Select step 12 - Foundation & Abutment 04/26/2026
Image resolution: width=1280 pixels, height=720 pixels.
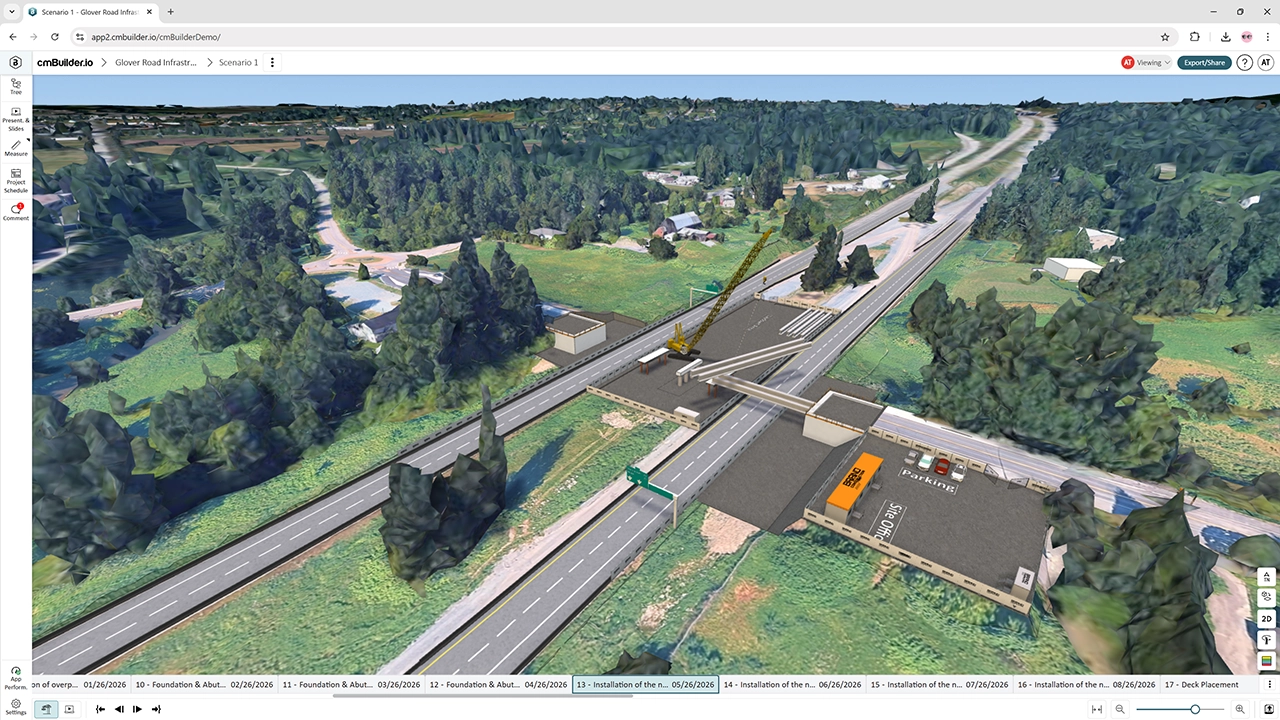[x=499, y=685]
